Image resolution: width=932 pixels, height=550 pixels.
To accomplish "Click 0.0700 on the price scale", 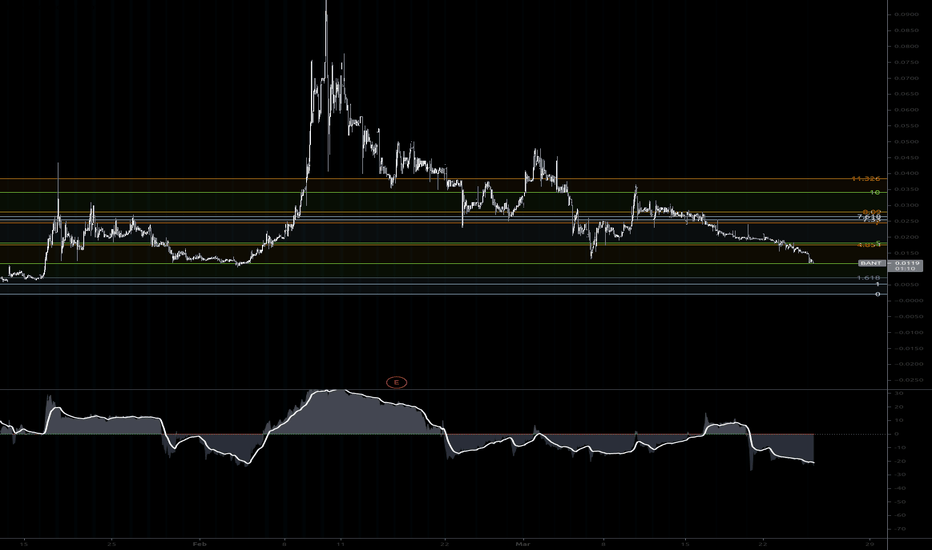I will pyautogui.click(x=906, y=78).
